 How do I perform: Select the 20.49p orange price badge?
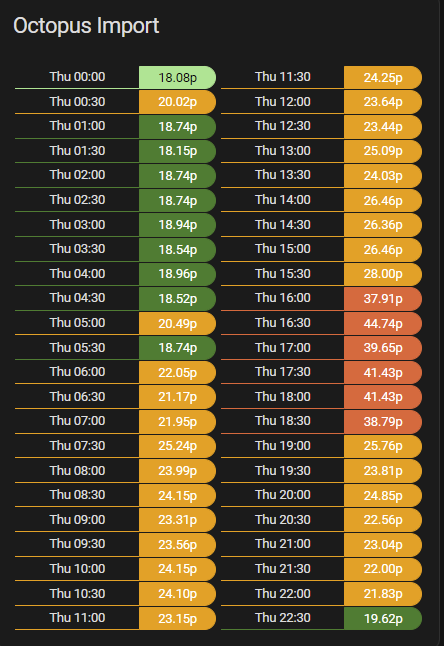click(178, 323)
